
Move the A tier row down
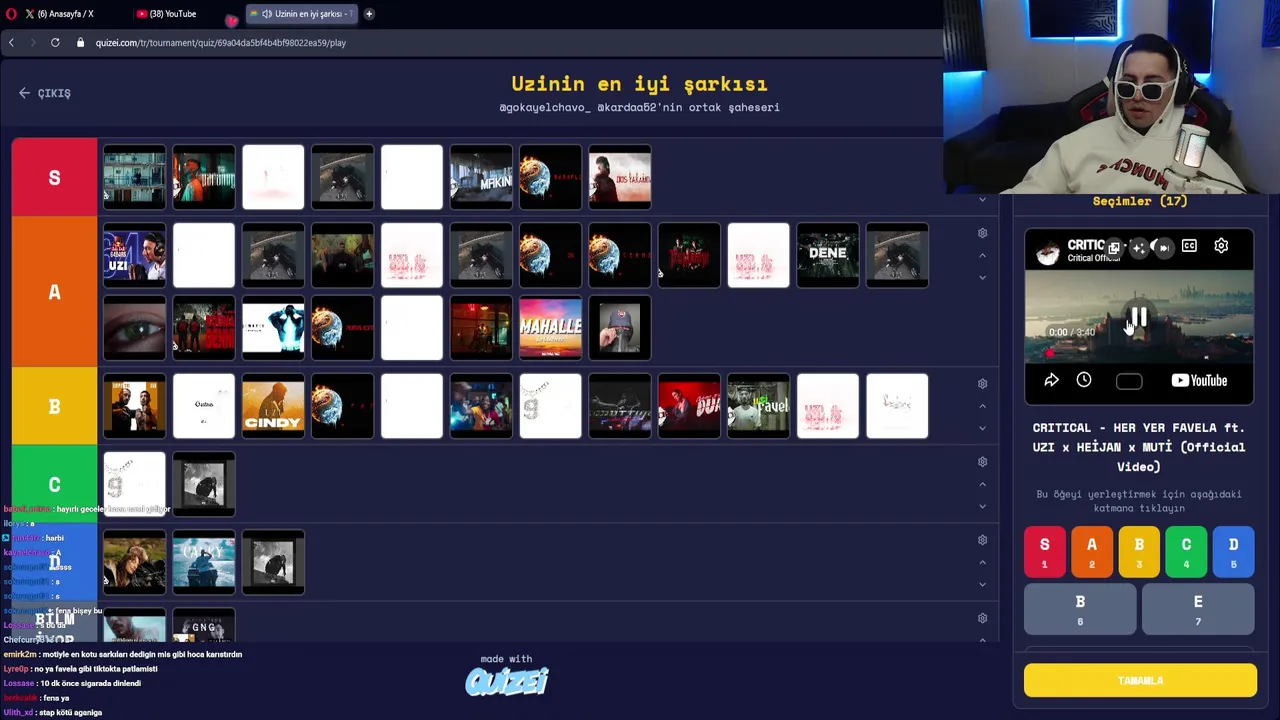click(x=982, y=278)
